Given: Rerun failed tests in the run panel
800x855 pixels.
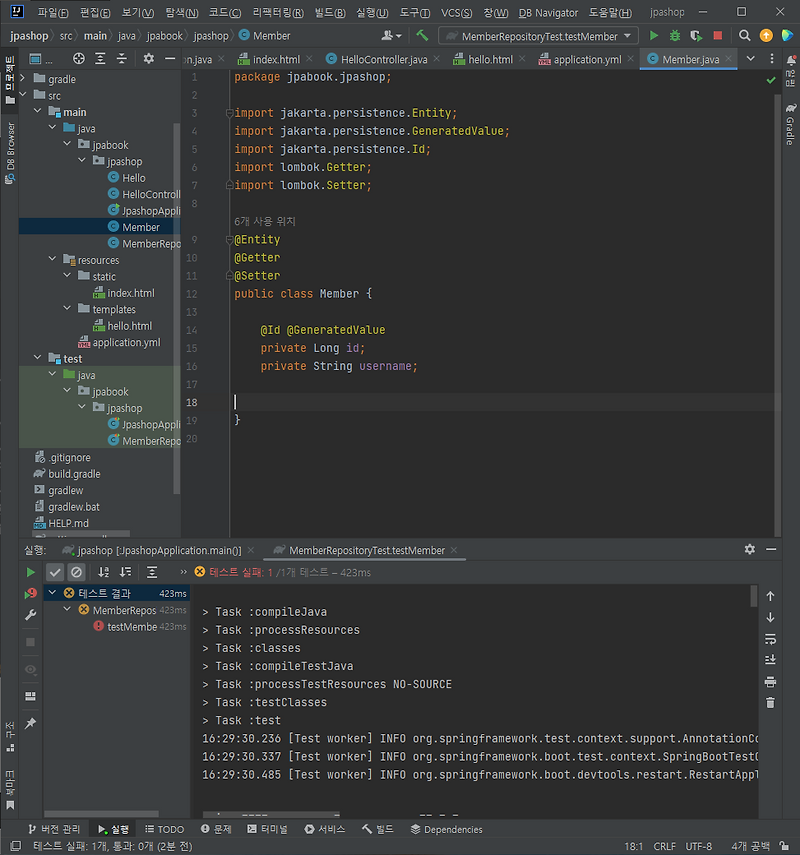Looking at the screenshot, I should coord(30,592).
